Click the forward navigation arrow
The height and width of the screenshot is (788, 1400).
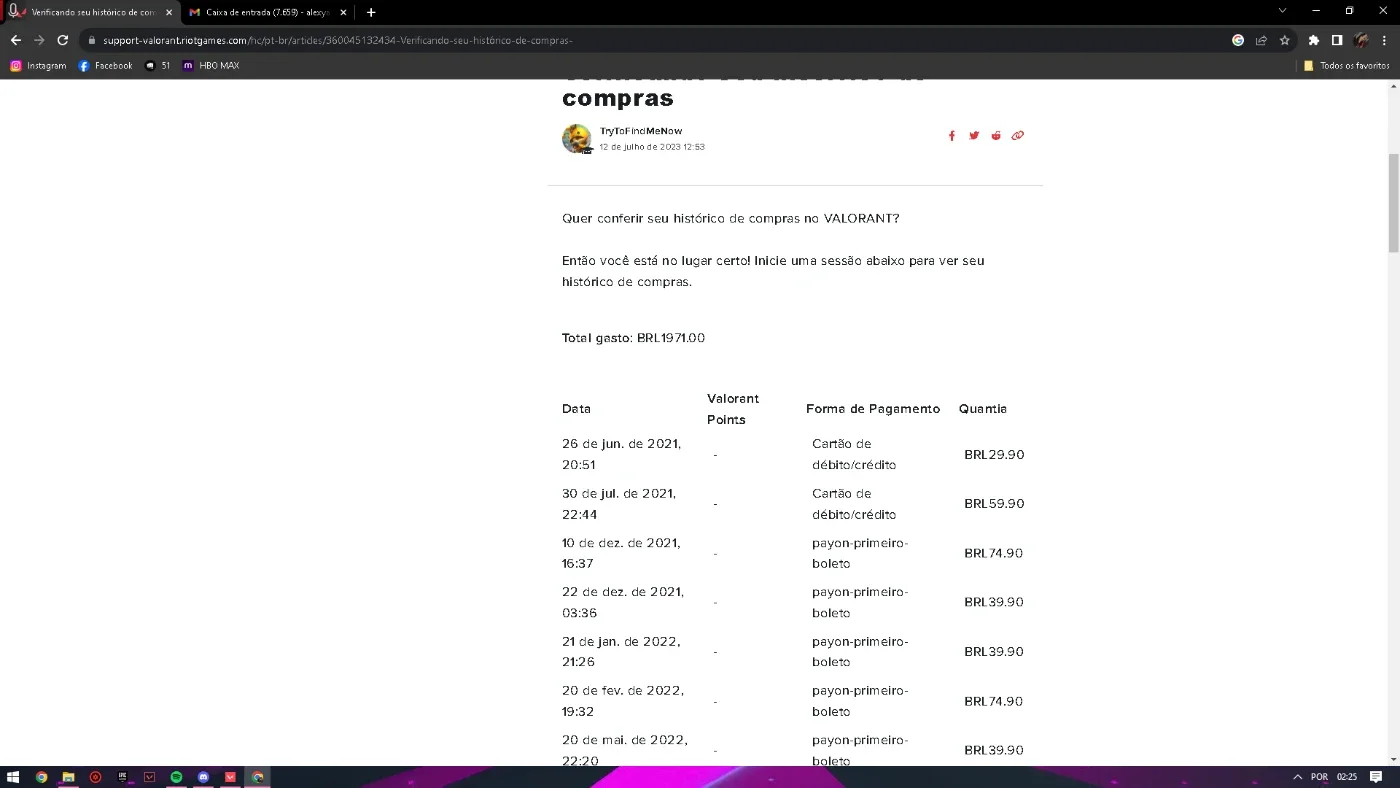pyautogui.click(x=39, y=40)
